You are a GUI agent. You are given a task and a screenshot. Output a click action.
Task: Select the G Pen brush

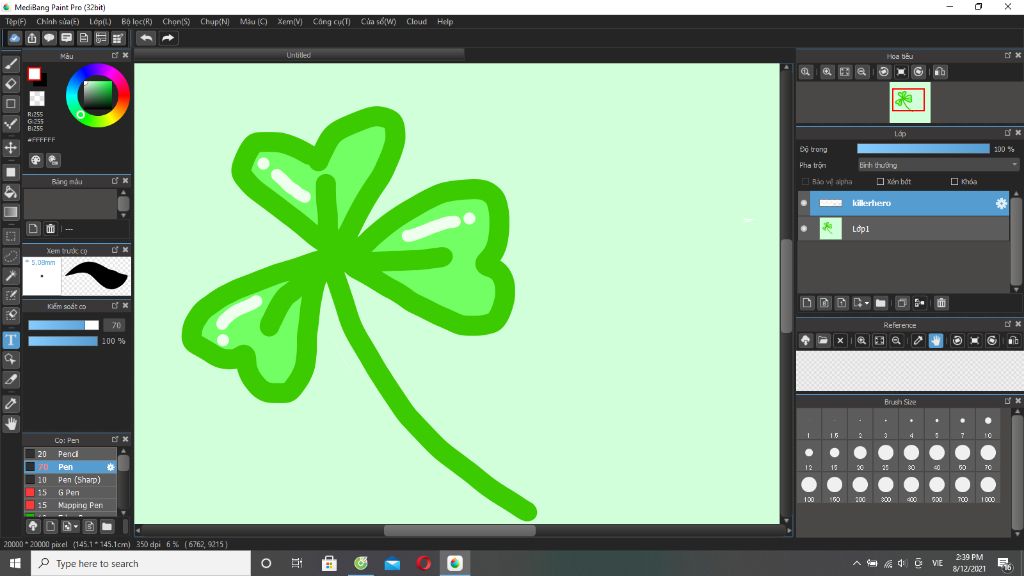(x=71, y=492)
